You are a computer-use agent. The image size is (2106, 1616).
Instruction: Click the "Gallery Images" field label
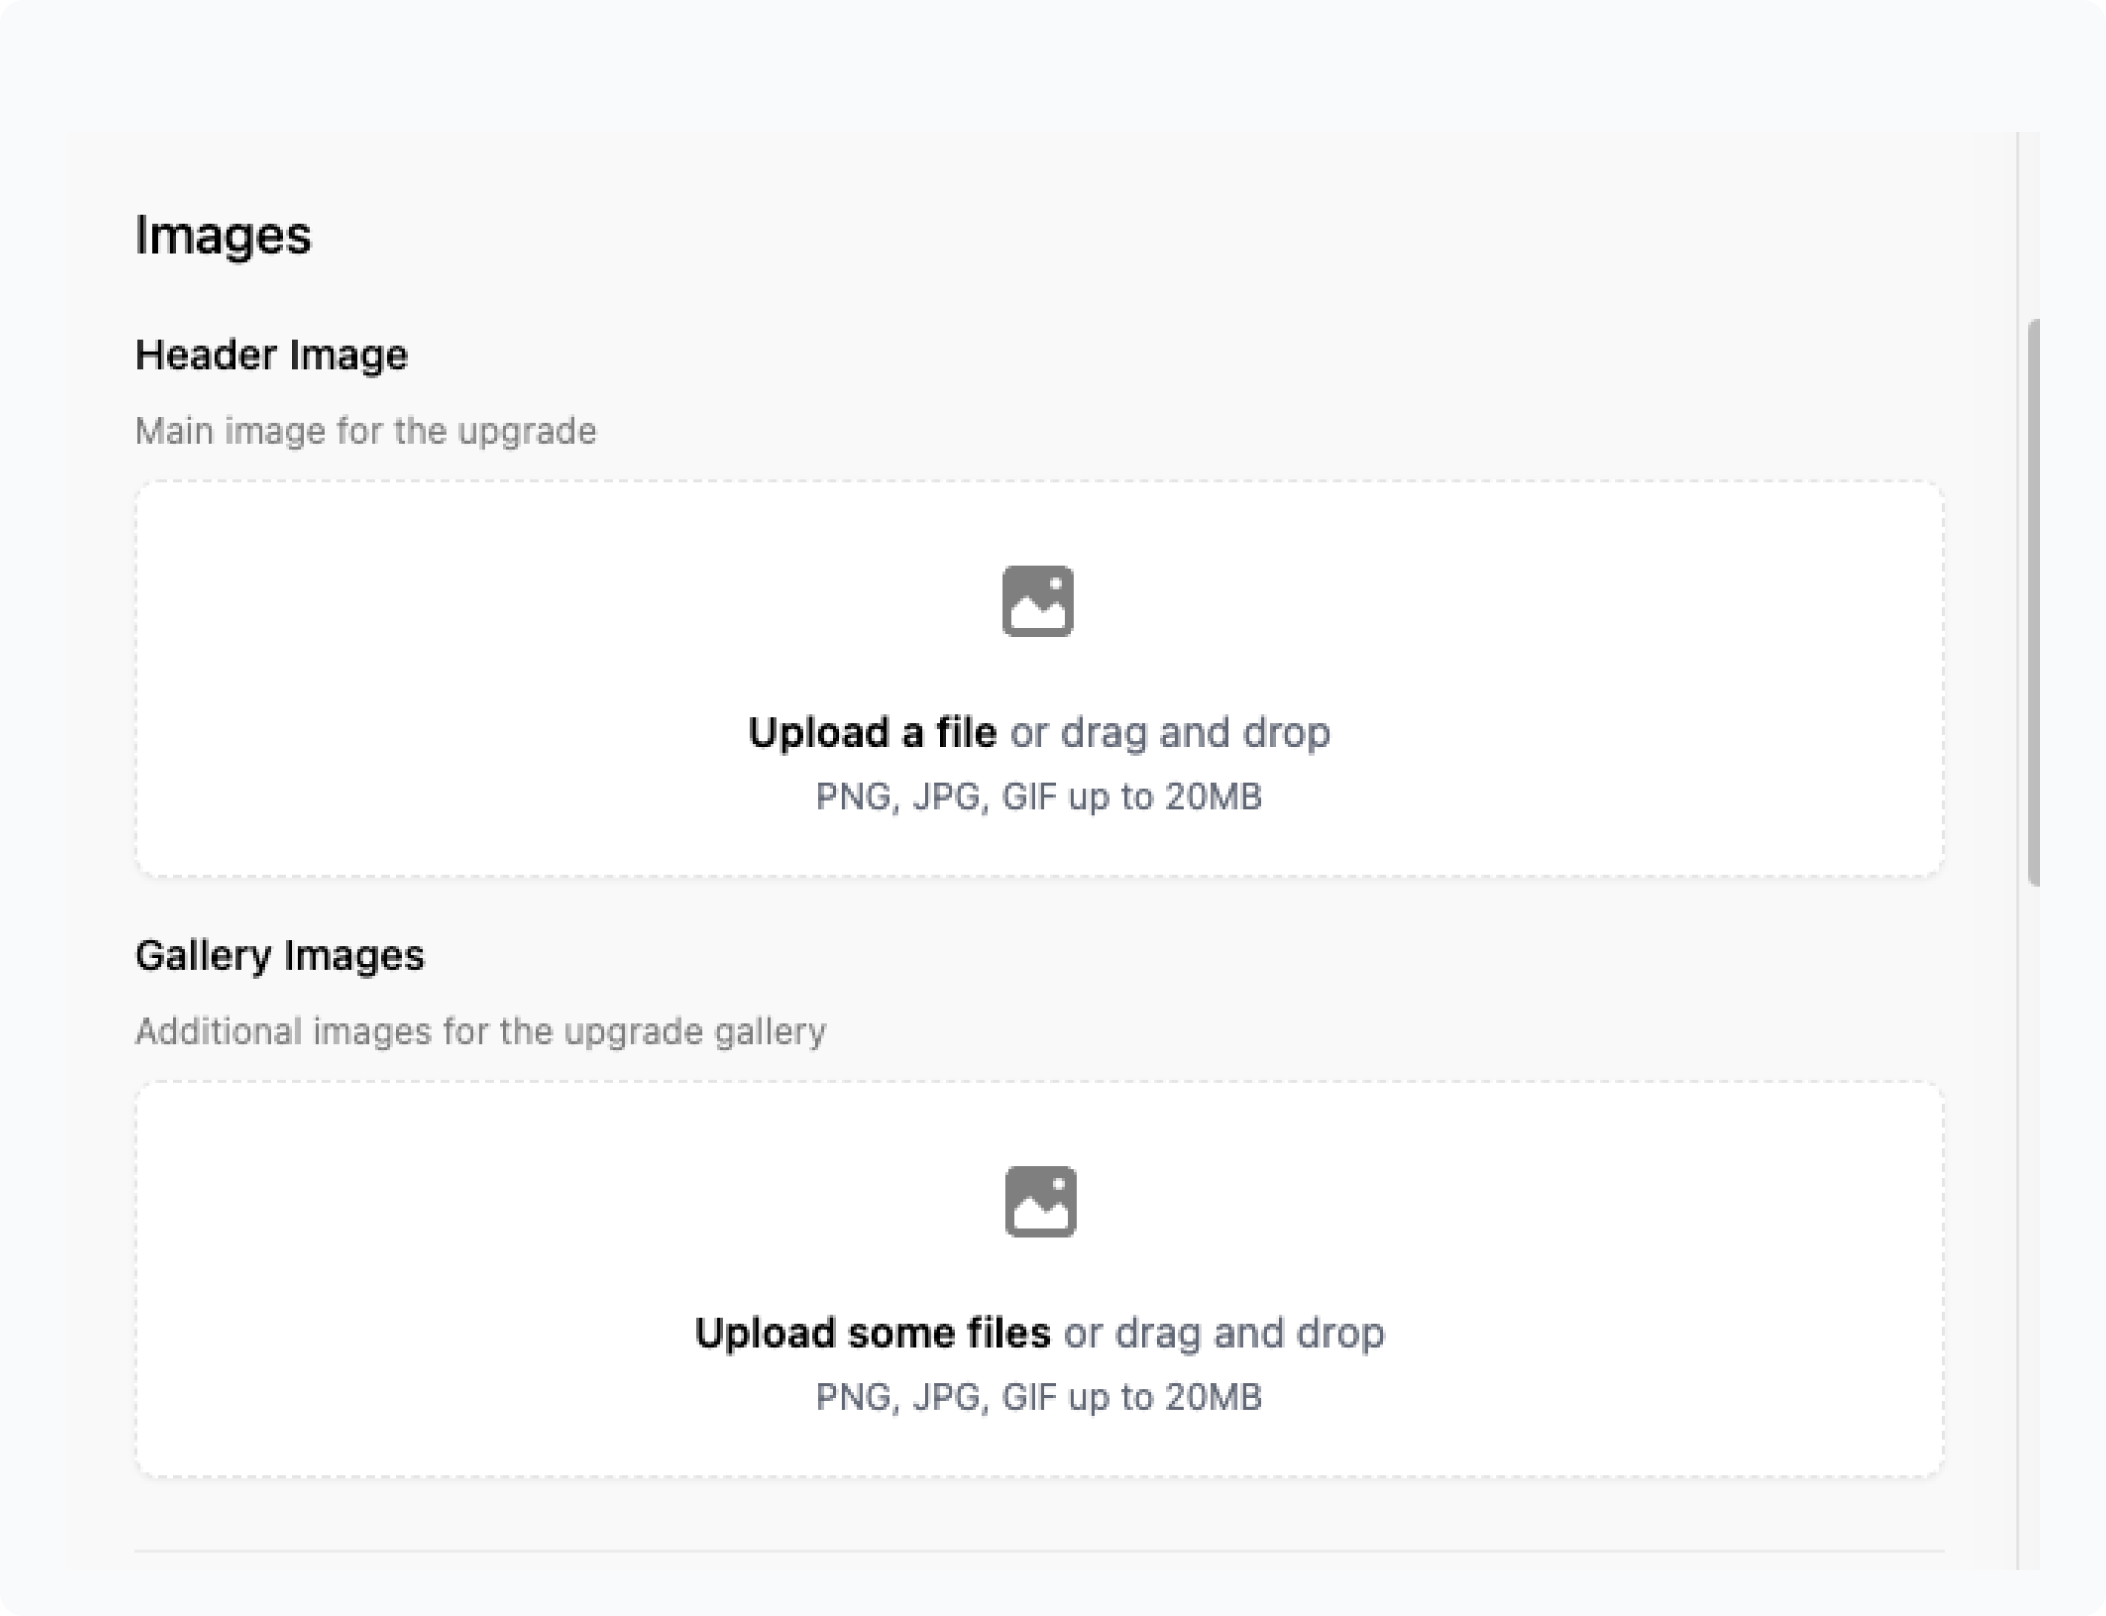(279, 955)
